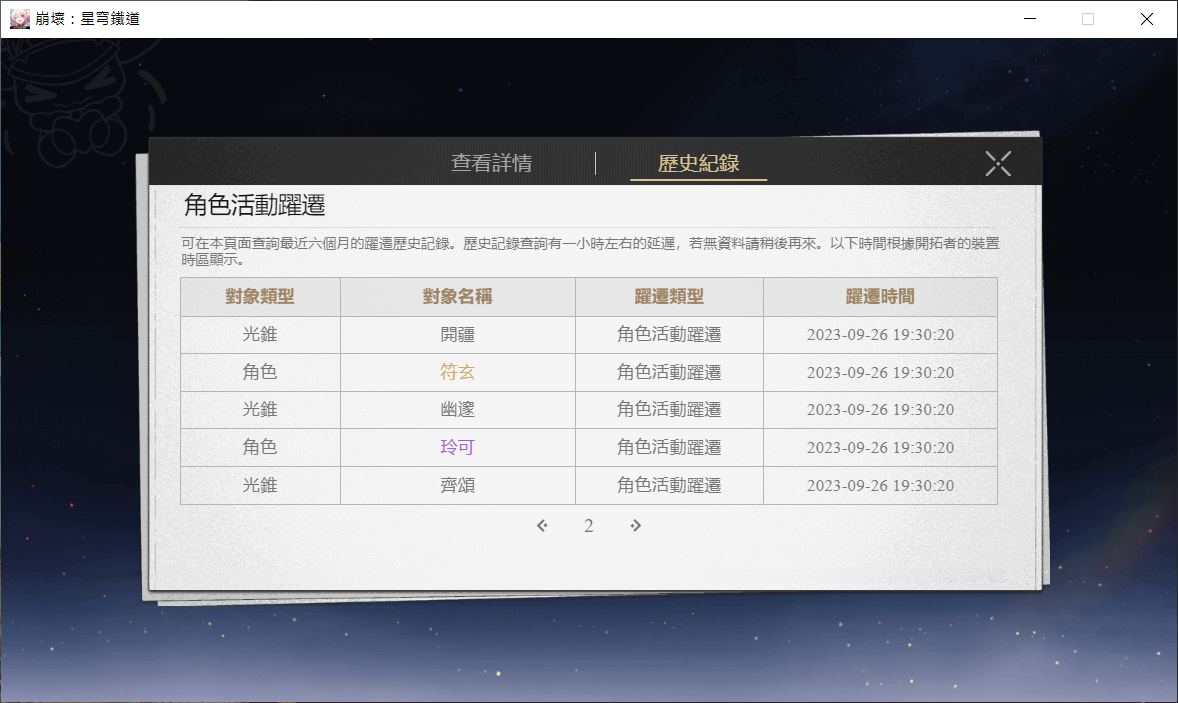Click the timestamp in 齊頌 row
This screenshot has width=1178, height=703.
880,485
